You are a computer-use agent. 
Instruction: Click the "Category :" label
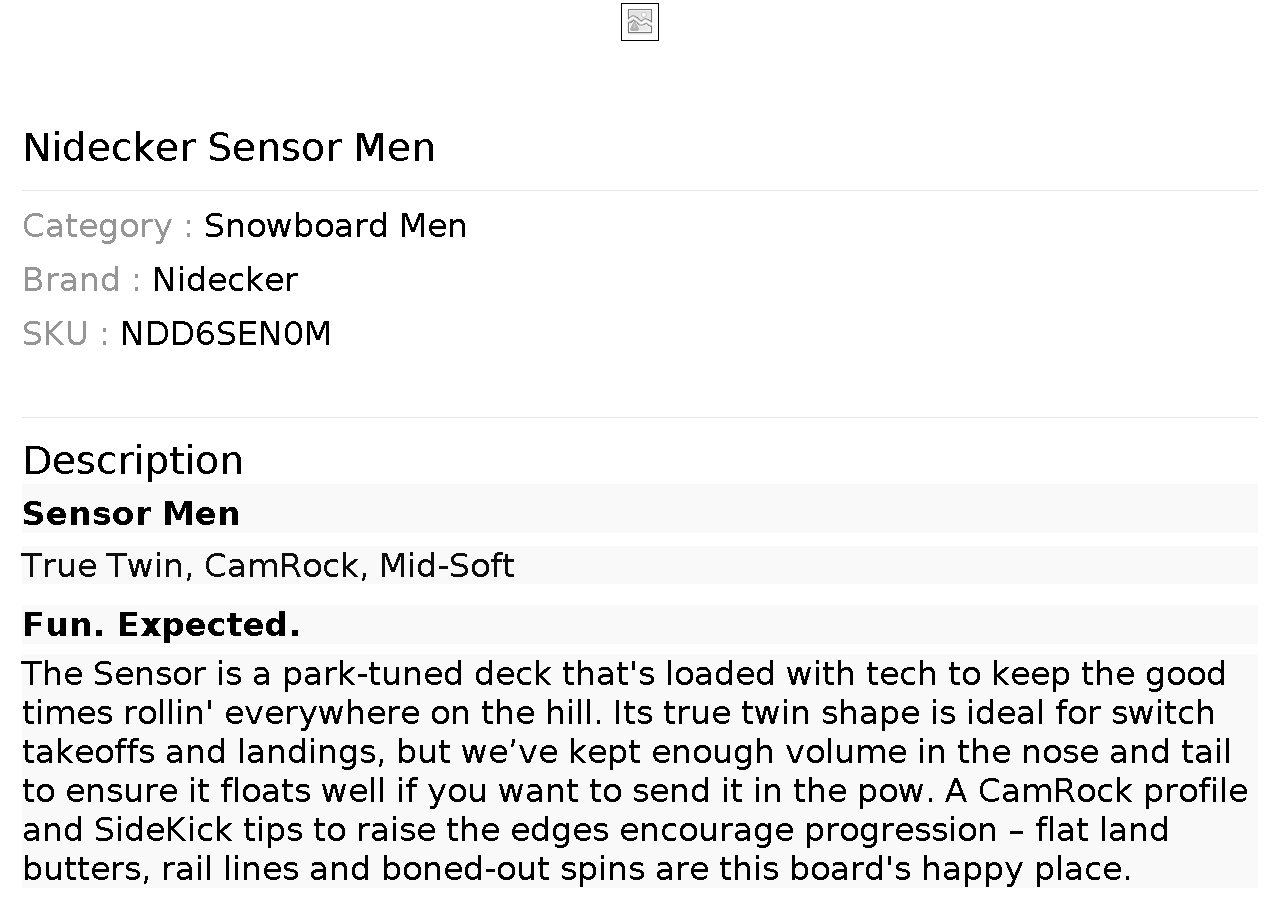pyautogui.click(x=108, y=226)
